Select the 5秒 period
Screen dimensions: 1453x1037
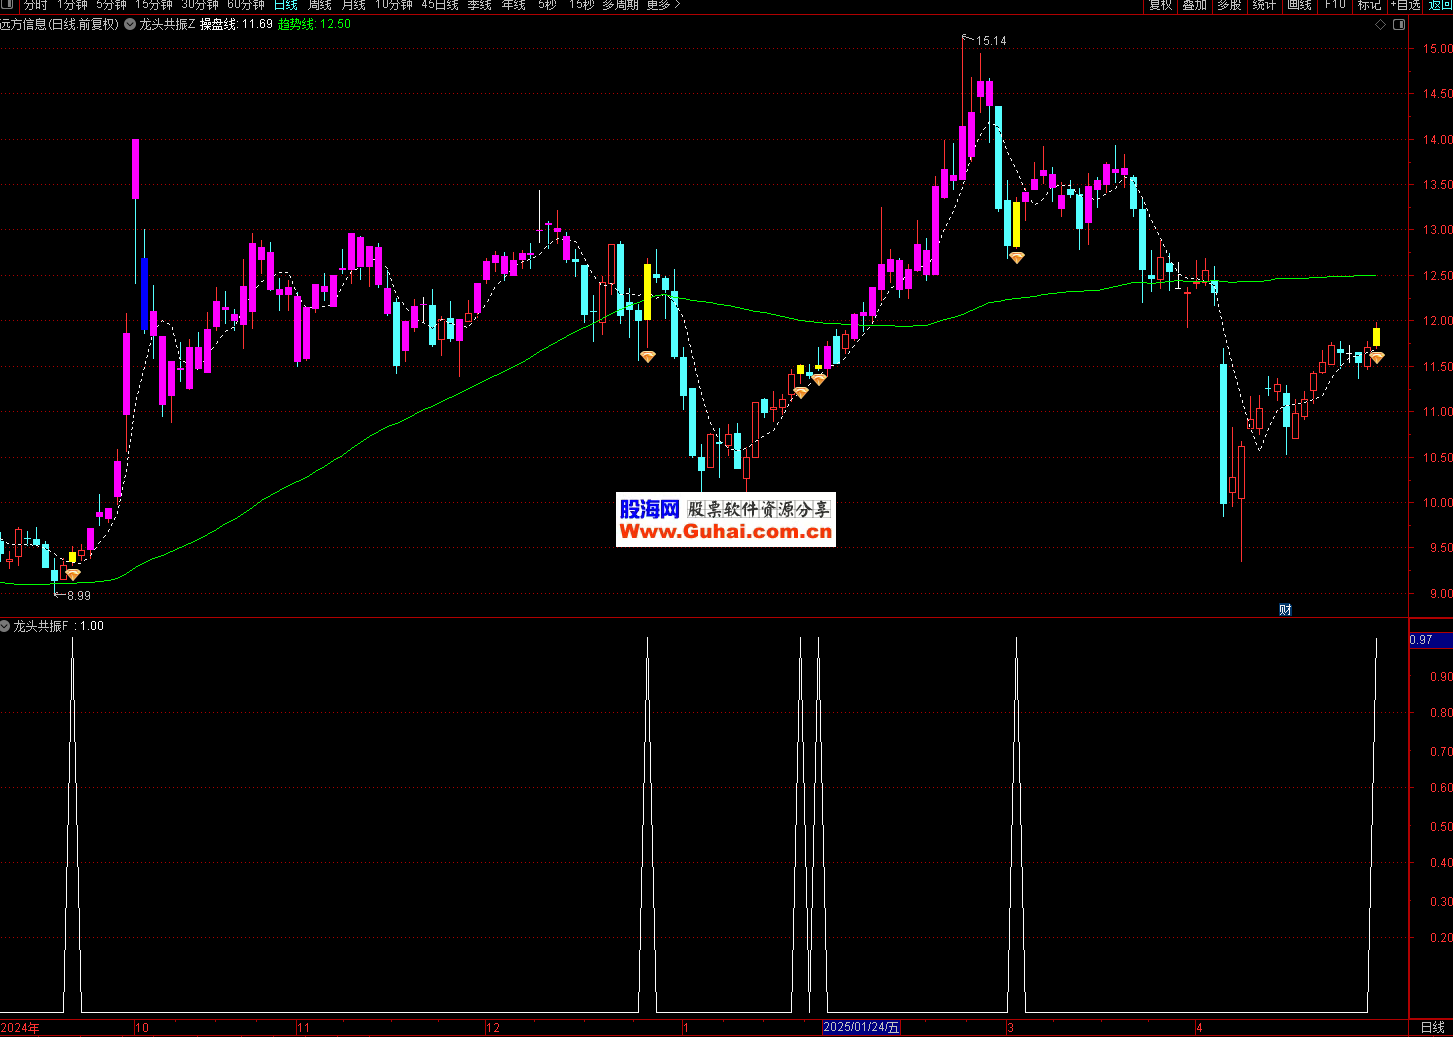[547, 5]
